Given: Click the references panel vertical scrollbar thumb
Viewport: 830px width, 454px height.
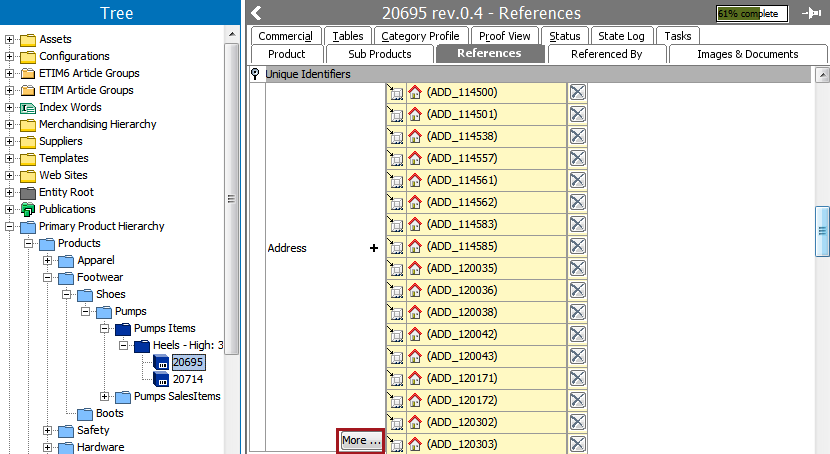Looking at the screenshot, I should [x=822, y=231].
